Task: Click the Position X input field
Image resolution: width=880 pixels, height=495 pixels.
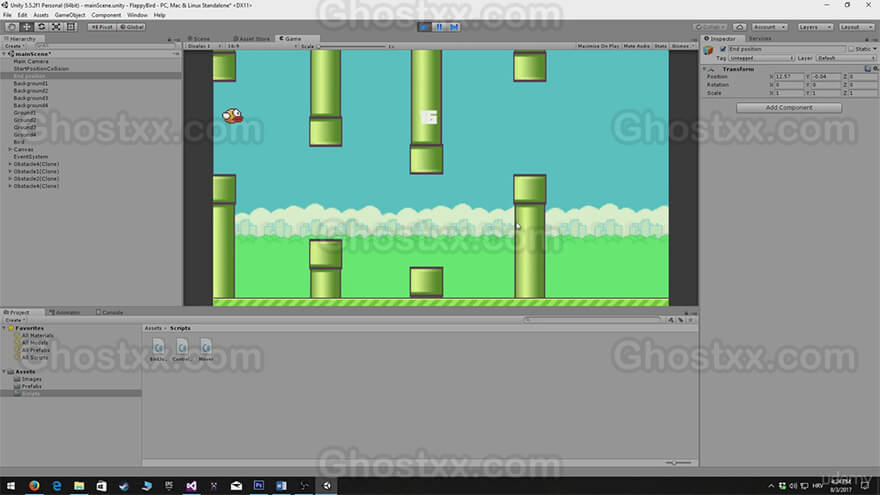Action: click(x=789, y=76)
